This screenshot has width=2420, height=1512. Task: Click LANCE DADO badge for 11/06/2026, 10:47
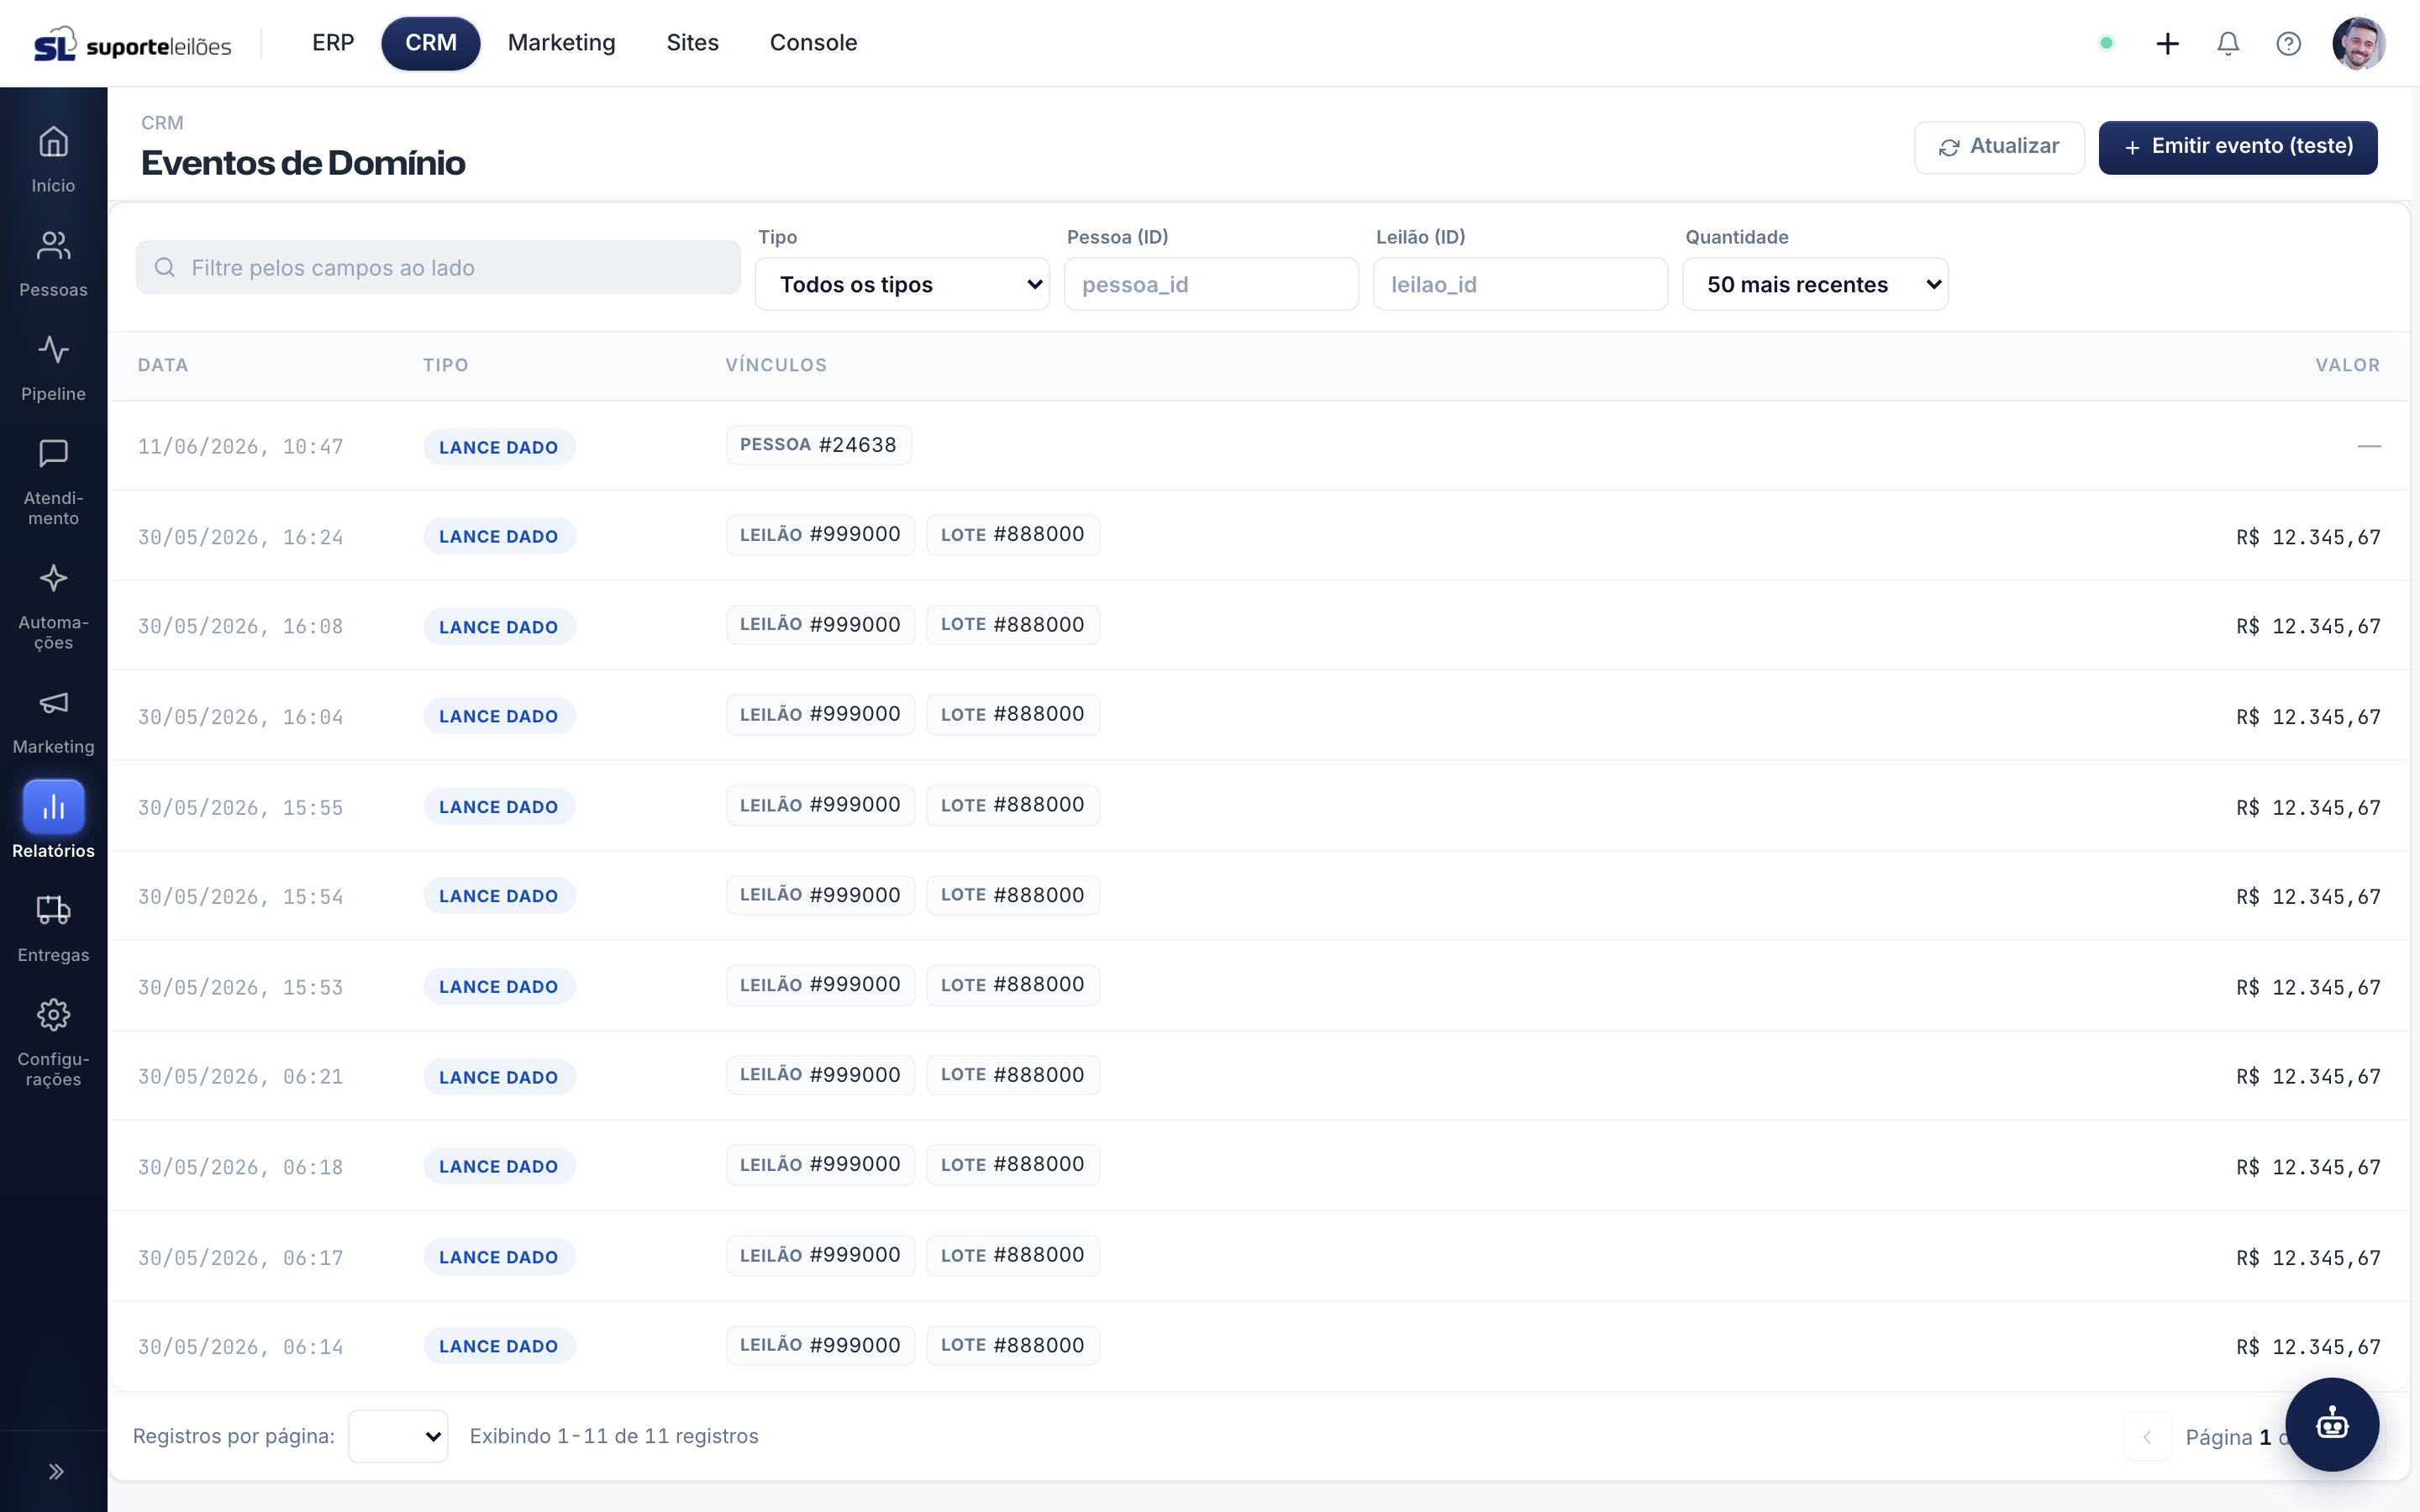click(498, 447)
